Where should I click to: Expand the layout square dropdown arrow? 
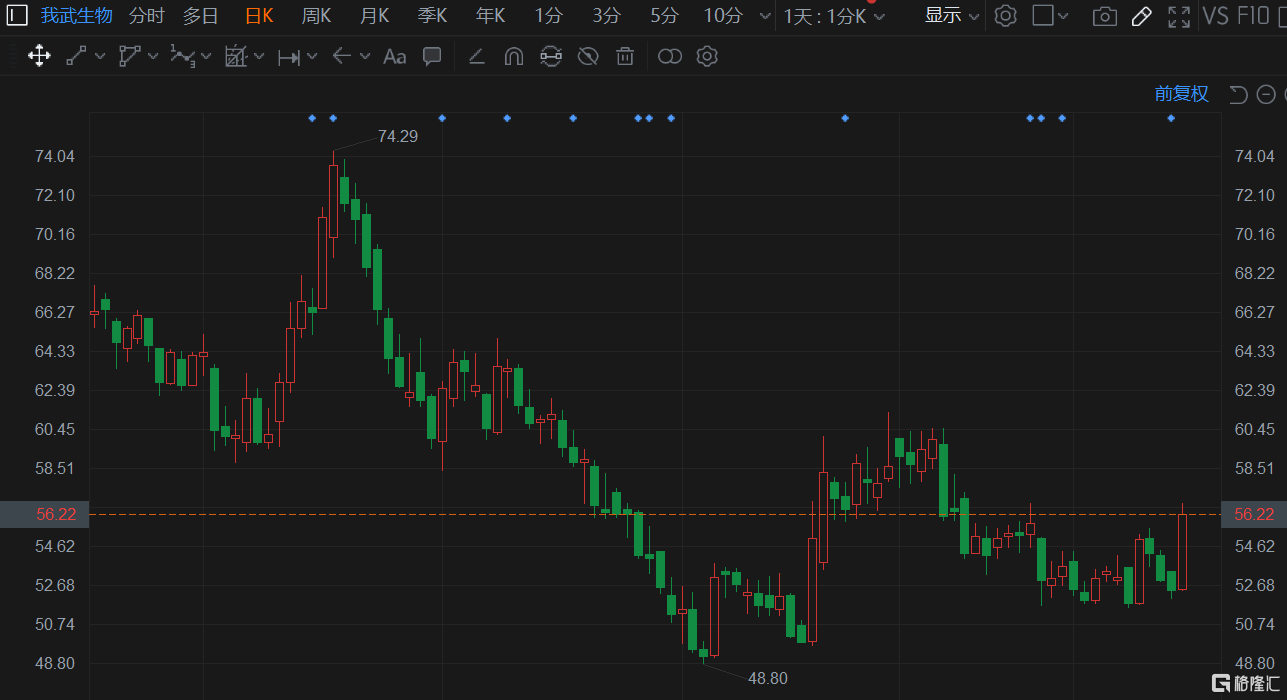1063,17
